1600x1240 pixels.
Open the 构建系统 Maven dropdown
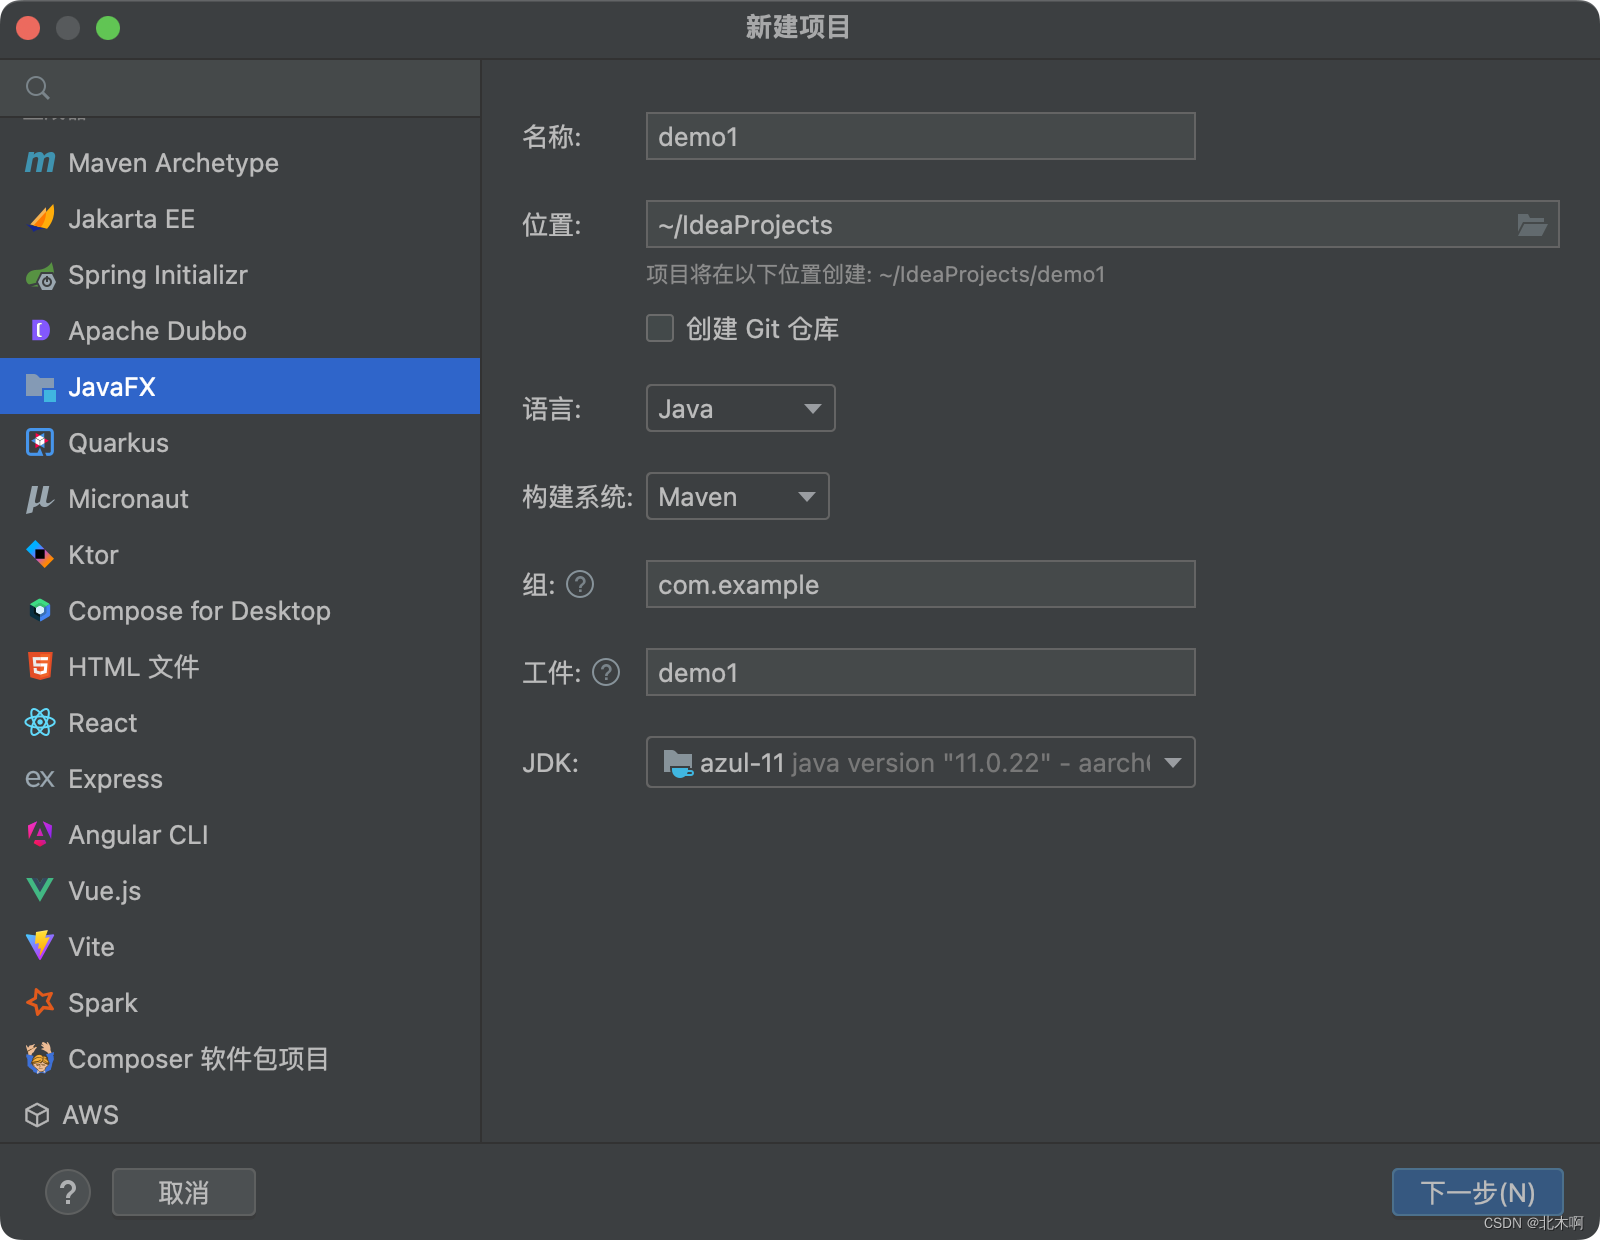[x=737, y=496]
